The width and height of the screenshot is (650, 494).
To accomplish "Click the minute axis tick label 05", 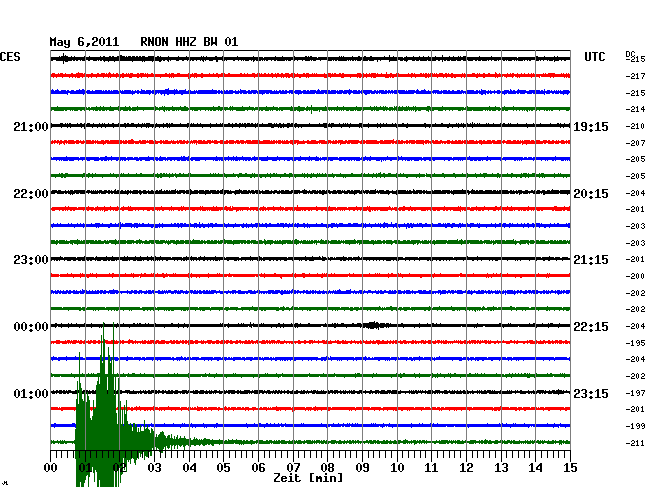I will coord(223,468).
